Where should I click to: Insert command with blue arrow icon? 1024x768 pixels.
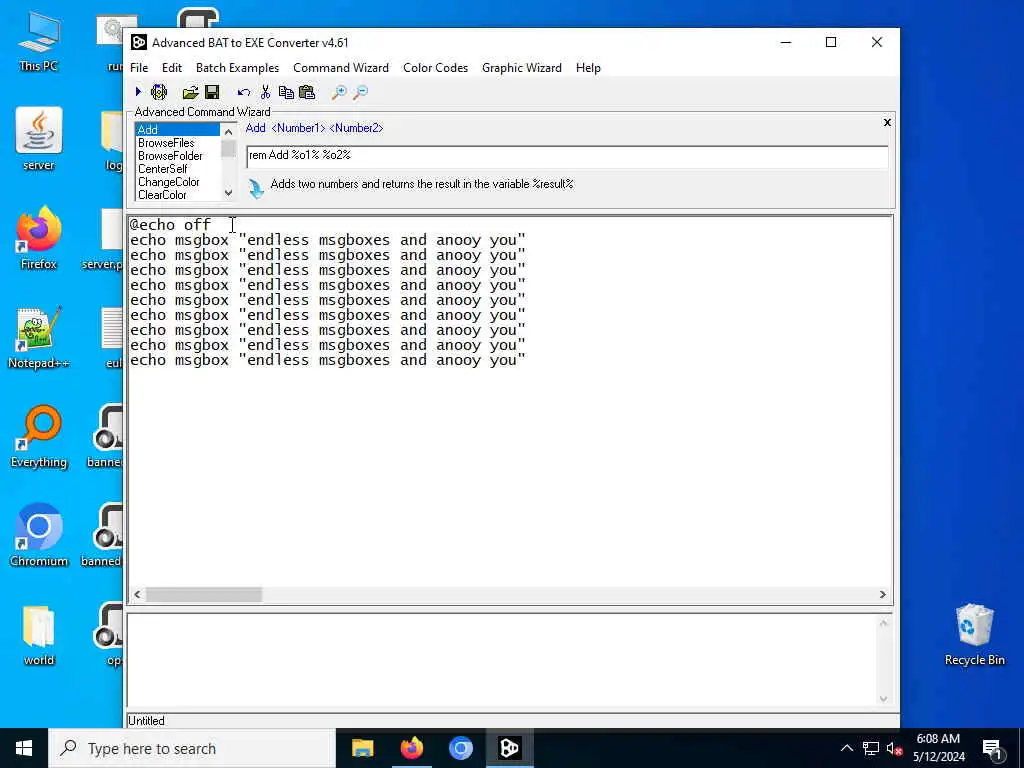(x=256, y=188)
